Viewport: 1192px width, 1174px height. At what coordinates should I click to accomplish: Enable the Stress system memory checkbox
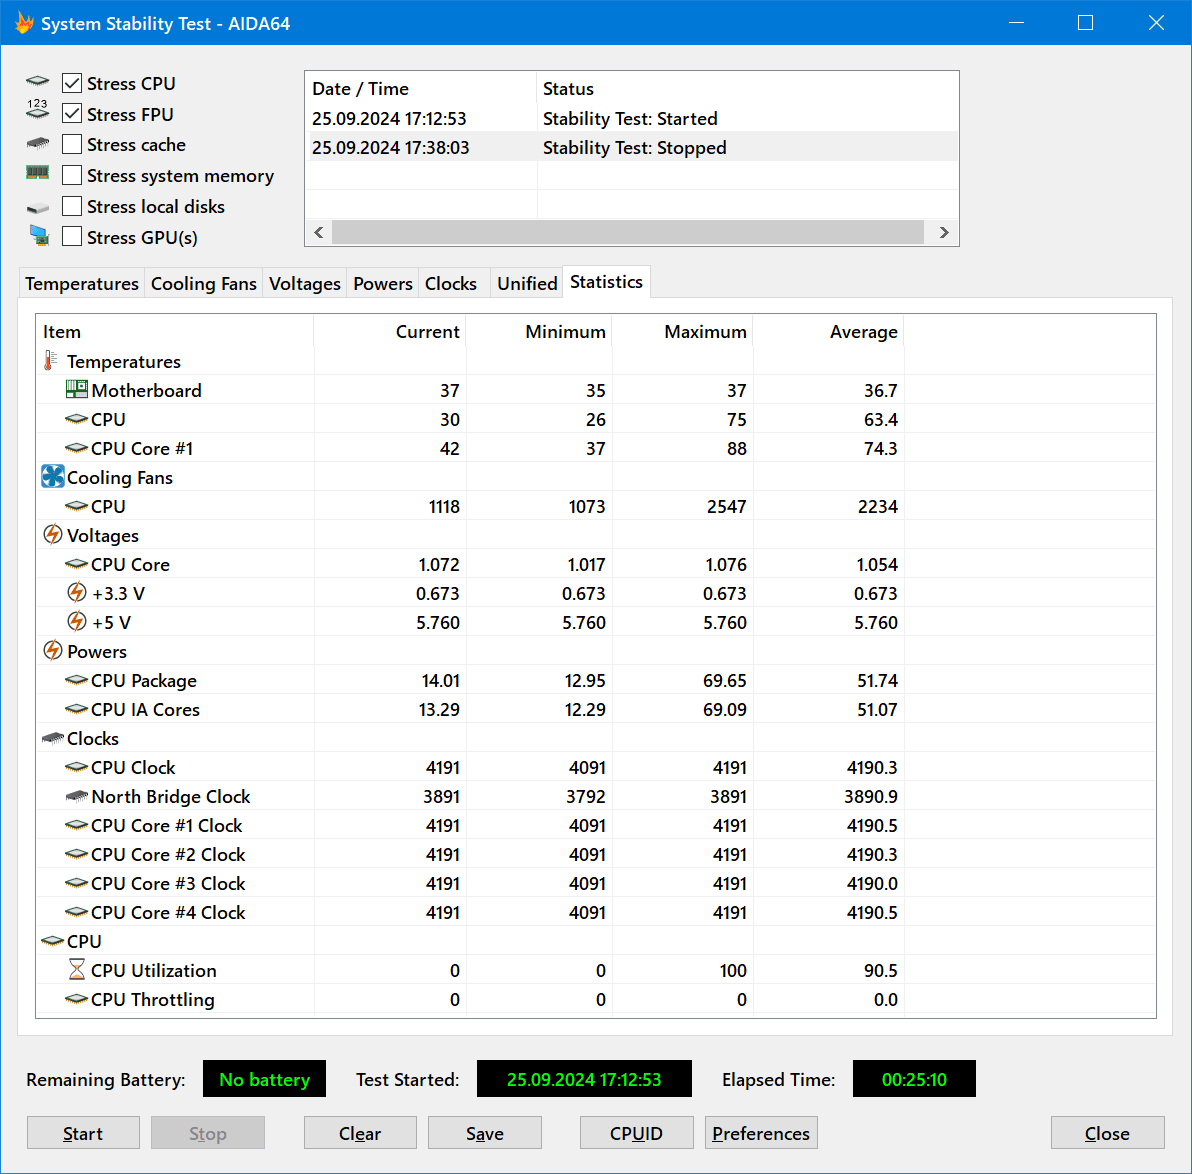point(71,176)
